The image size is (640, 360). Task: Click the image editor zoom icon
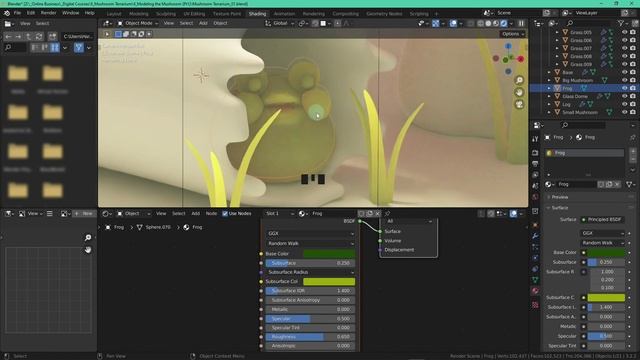click(88, 238)
